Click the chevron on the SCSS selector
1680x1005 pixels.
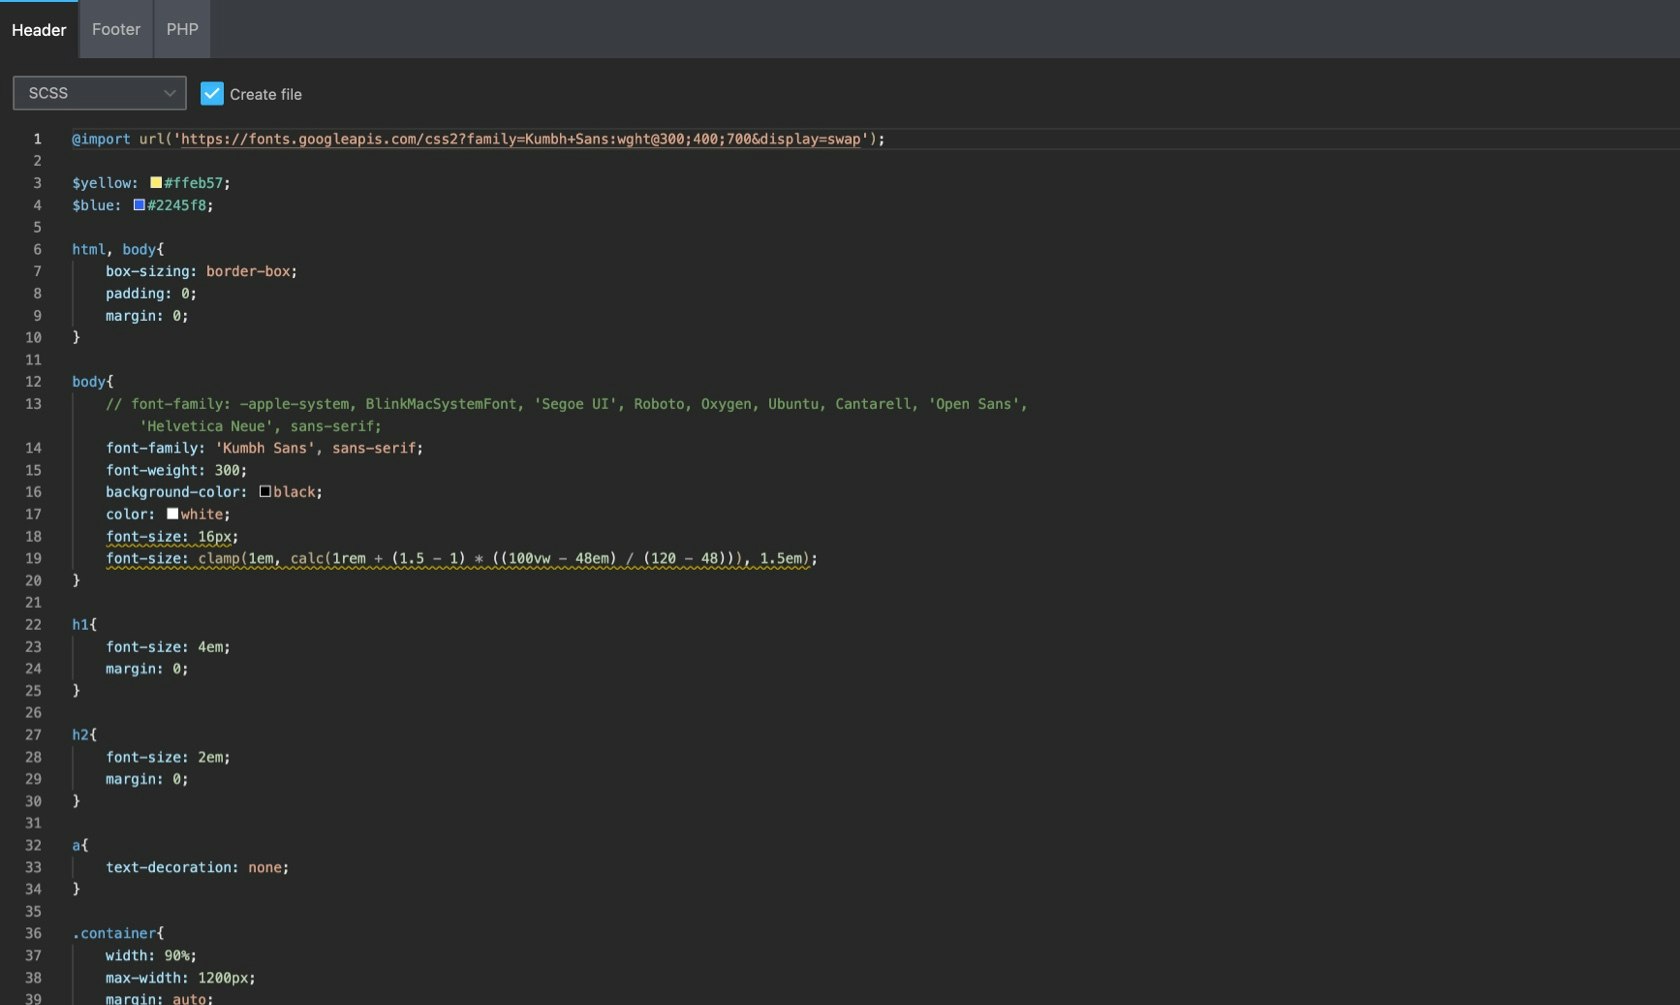point(168,92)
